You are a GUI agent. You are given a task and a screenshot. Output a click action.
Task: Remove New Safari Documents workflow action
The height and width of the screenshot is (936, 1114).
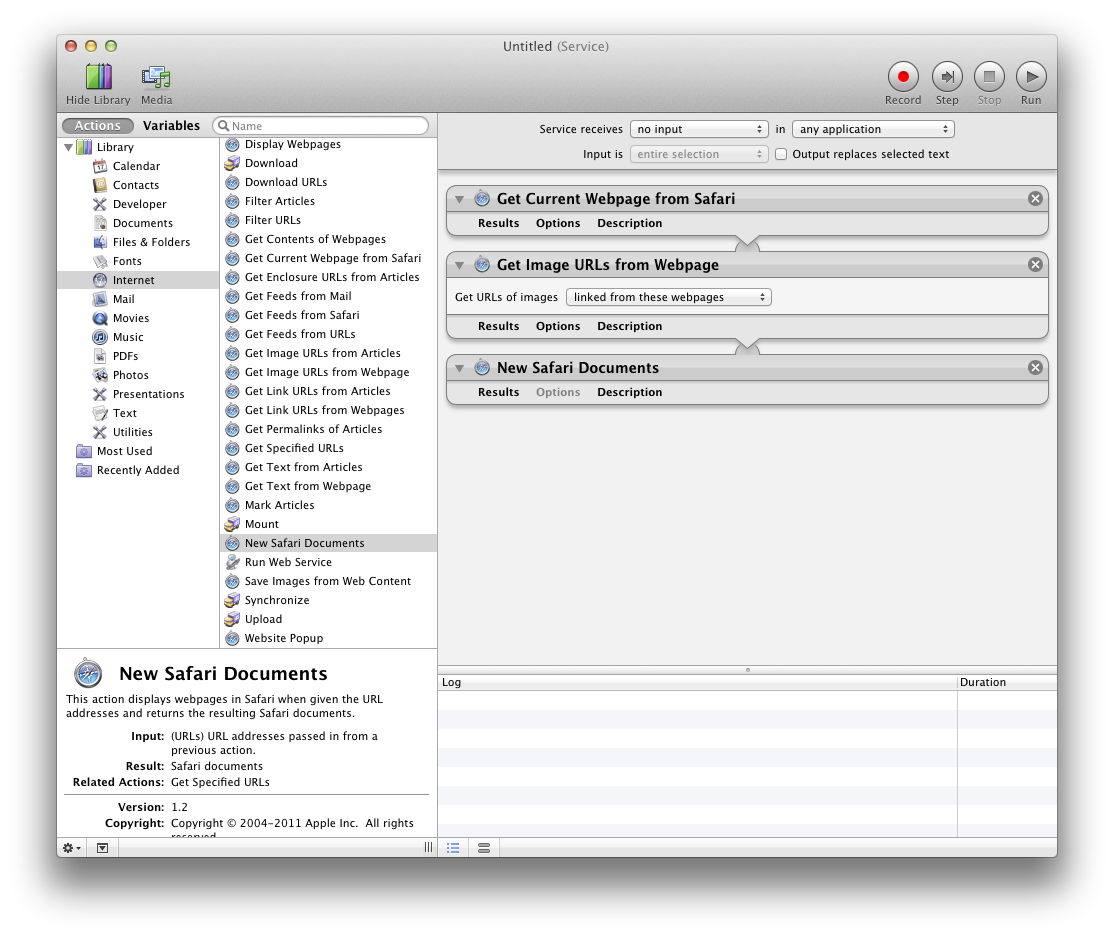pos(1035,367)
